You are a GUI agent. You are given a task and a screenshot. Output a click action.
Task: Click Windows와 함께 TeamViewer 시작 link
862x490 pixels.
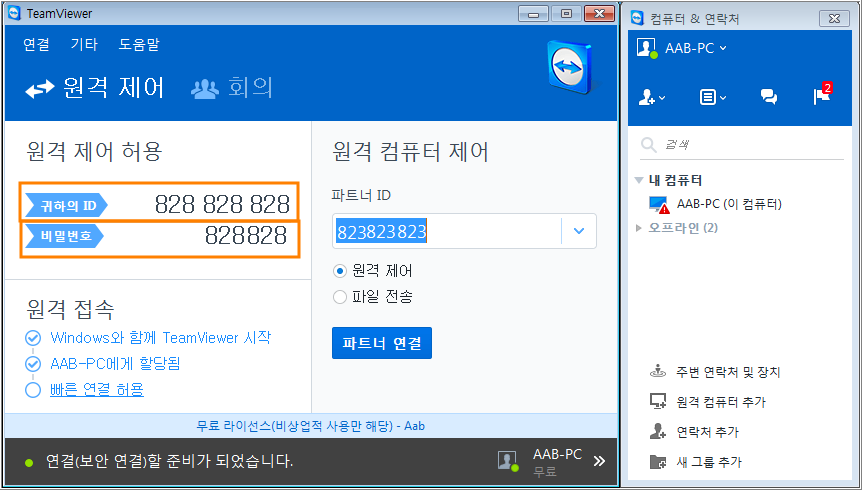coord(161,337)
